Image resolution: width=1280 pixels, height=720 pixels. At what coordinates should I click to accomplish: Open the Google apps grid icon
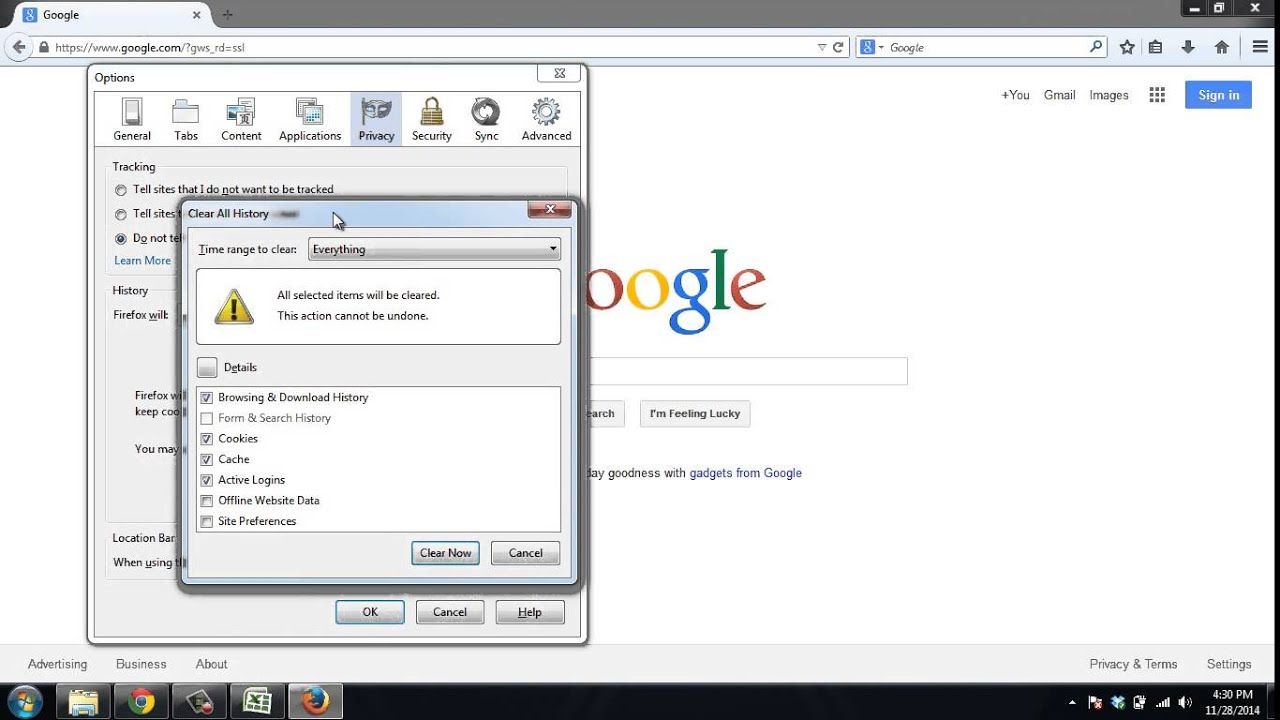point(1157,95)
